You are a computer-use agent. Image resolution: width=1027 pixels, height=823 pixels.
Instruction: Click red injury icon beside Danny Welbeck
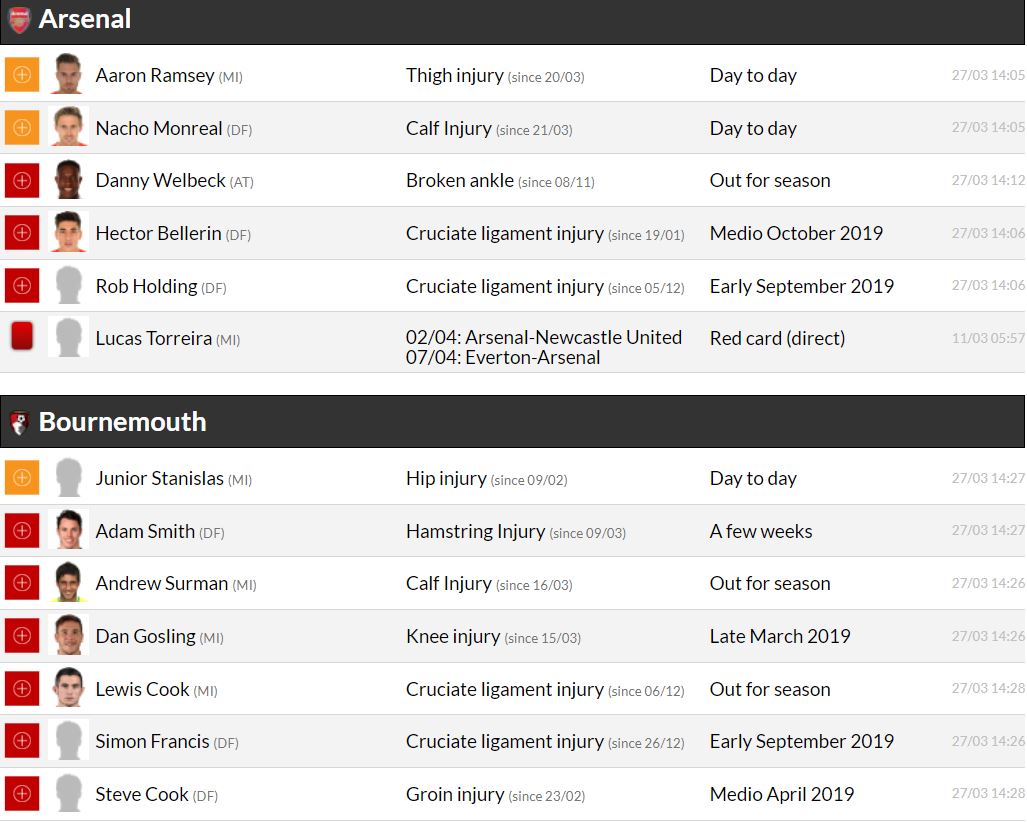(x=22, y=181)
